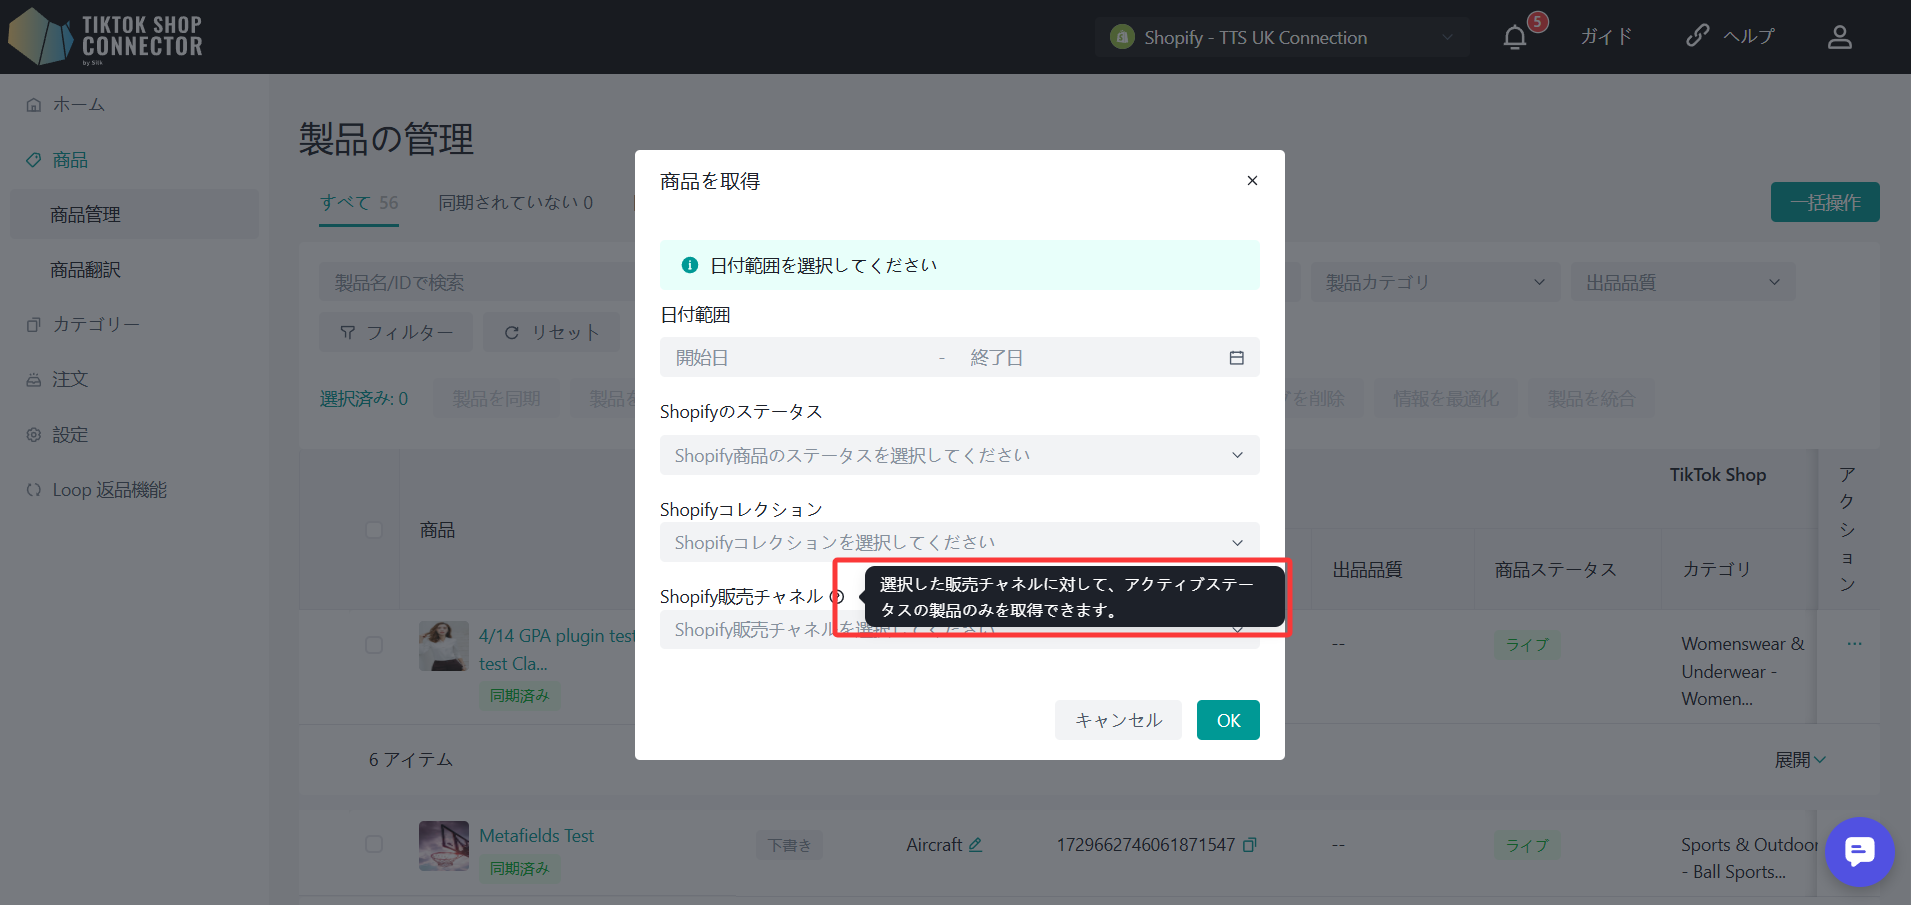Click the calendar icon in date range field
The height and width of the screenshot is (905, 1911).
click(1236, 358)
